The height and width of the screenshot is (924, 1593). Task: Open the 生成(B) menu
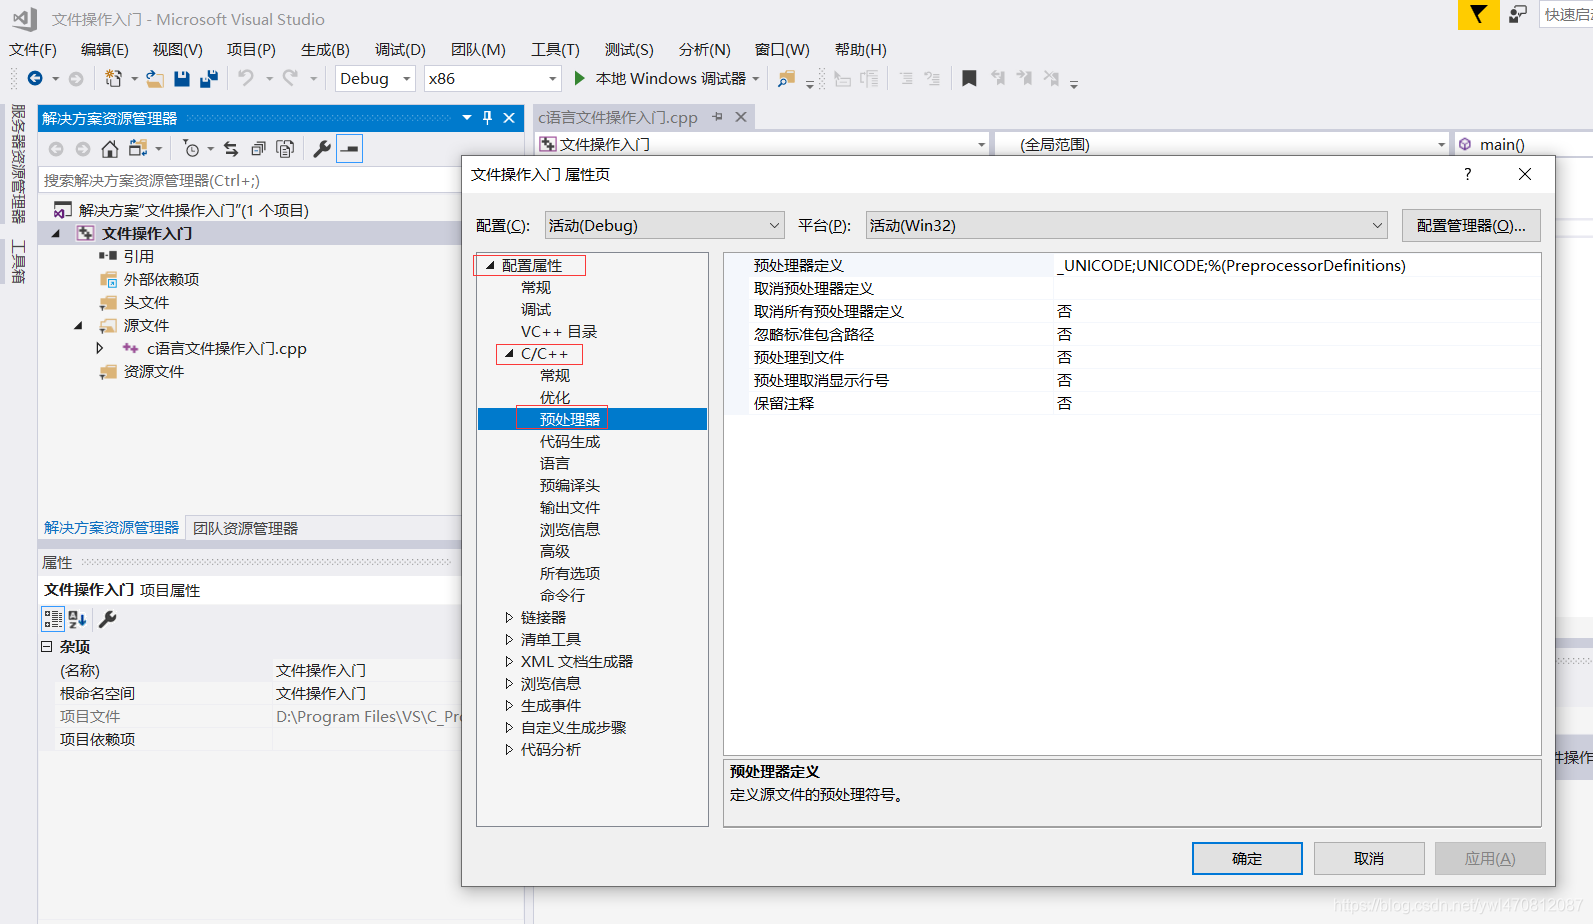(x=325, y=49)
